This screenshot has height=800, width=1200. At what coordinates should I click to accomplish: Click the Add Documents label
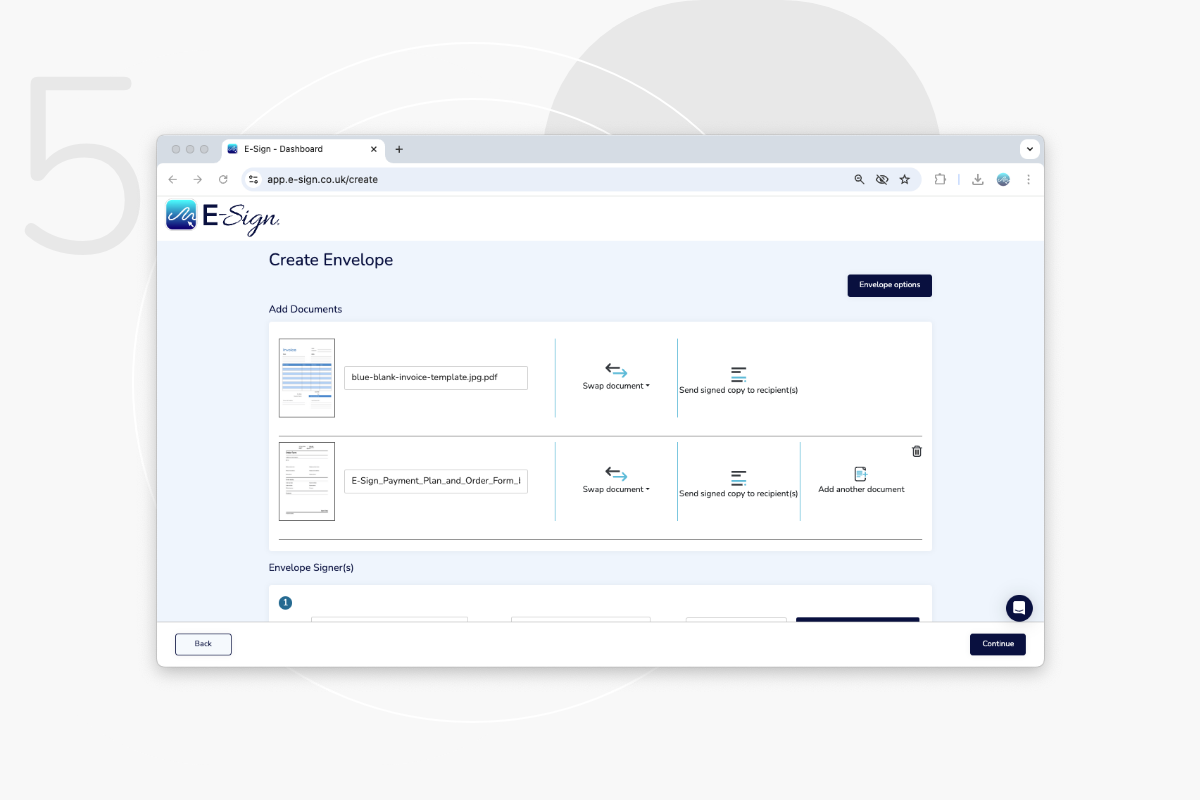pos(305,310)
